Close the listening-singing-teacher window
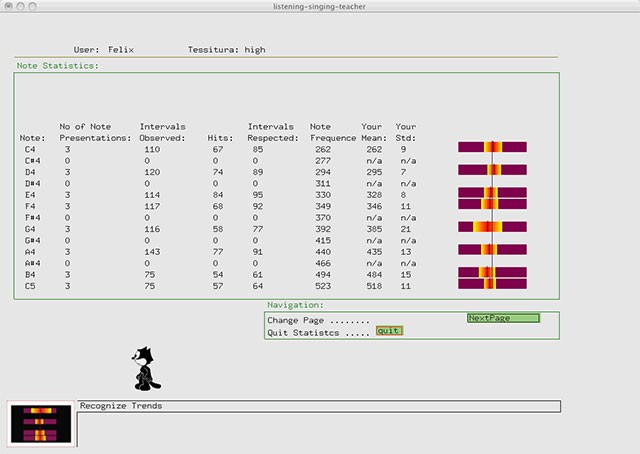Image resolution: width=640 pixels, height=454 pixels. point(9,7)
